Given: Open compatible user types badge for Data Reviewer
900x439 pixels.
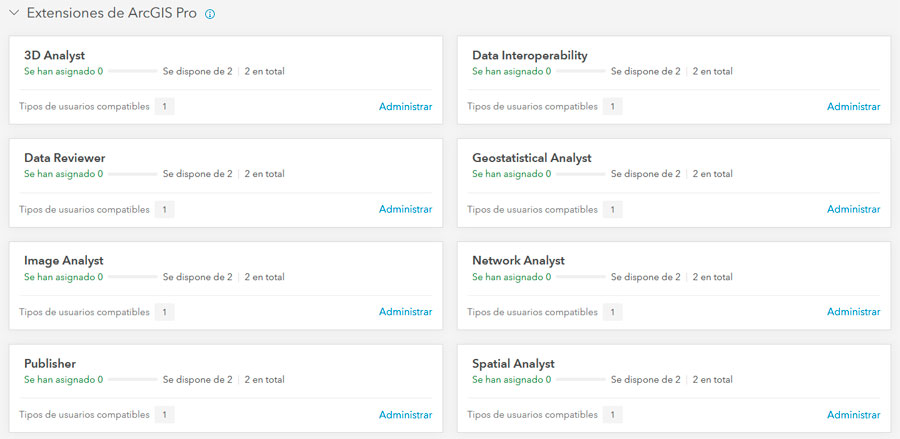Looking at the screenshot, I should pyautogui.click(x=164, y=209).
